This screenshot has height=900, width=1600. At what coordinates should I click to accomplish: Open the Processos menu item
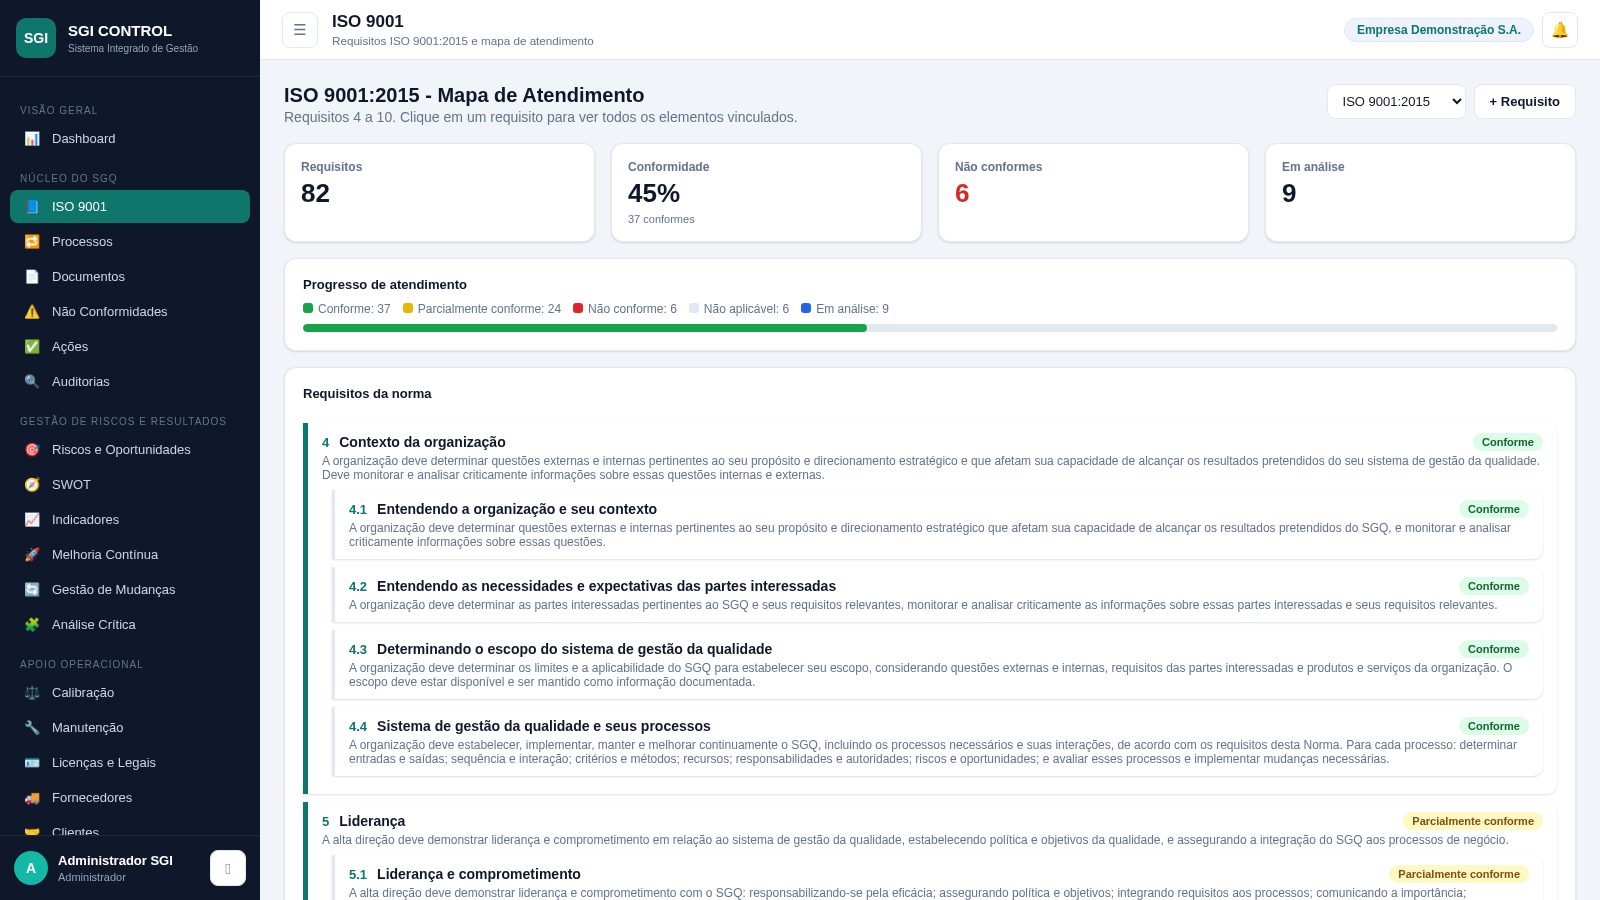point(130,242)
